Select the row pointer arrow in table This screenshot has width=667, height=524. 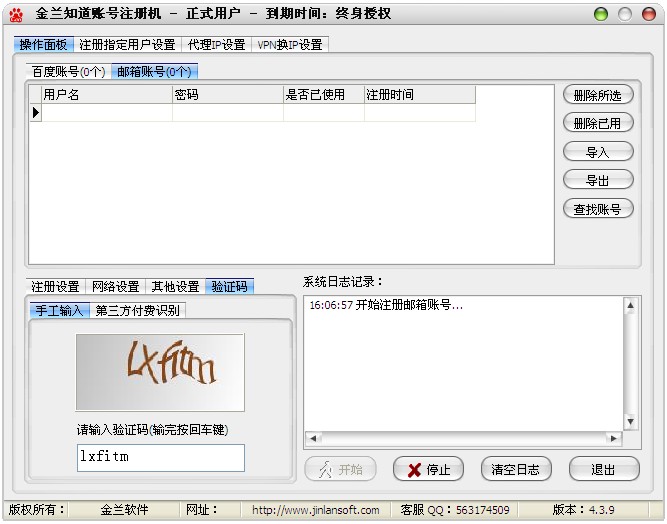pyautogui.click(x=36, y=113)
